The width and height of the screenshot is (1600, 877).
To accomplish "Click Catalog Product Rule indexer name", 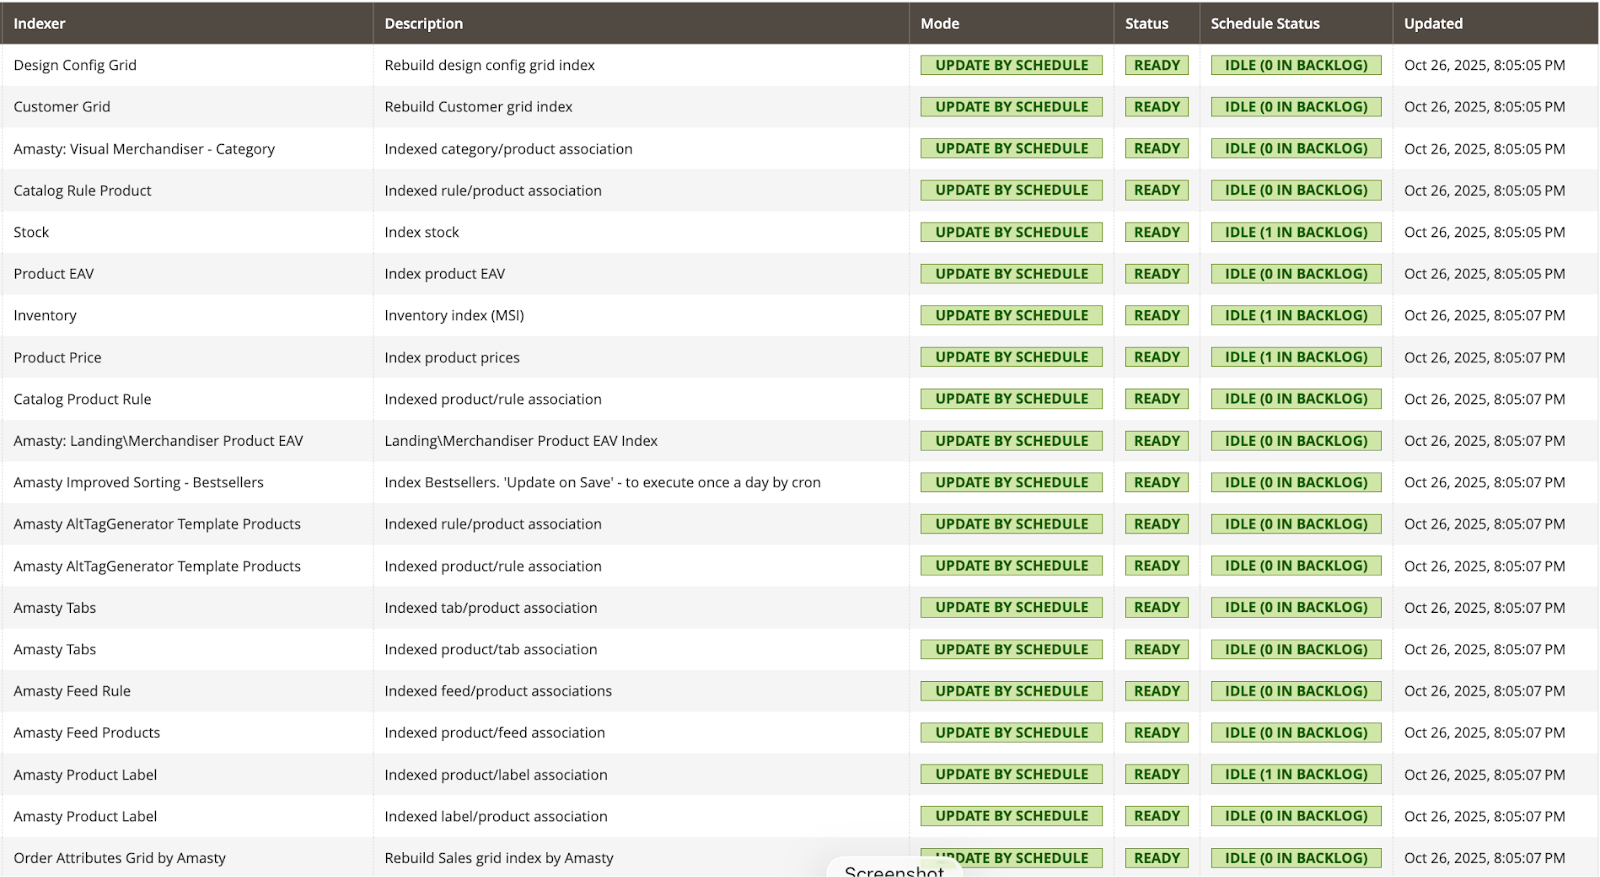I will (x=82, y=399).
